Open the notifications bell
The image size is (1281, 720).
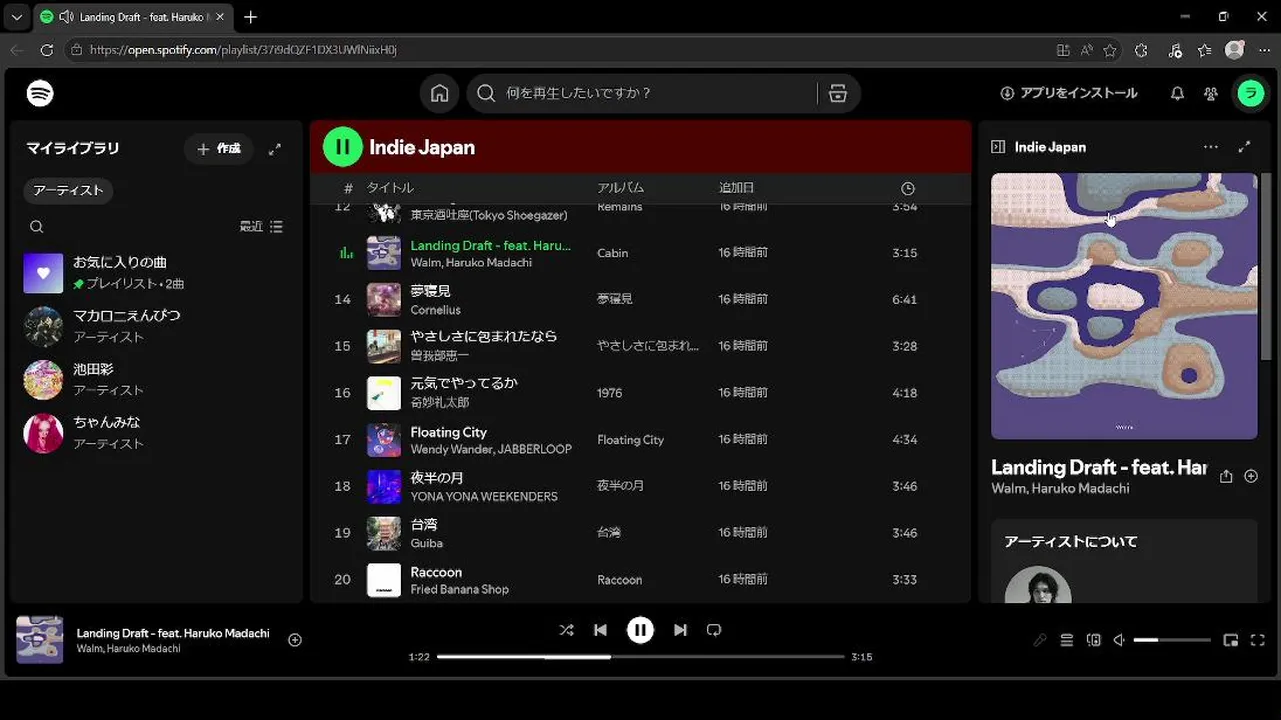click(1177, 93)
